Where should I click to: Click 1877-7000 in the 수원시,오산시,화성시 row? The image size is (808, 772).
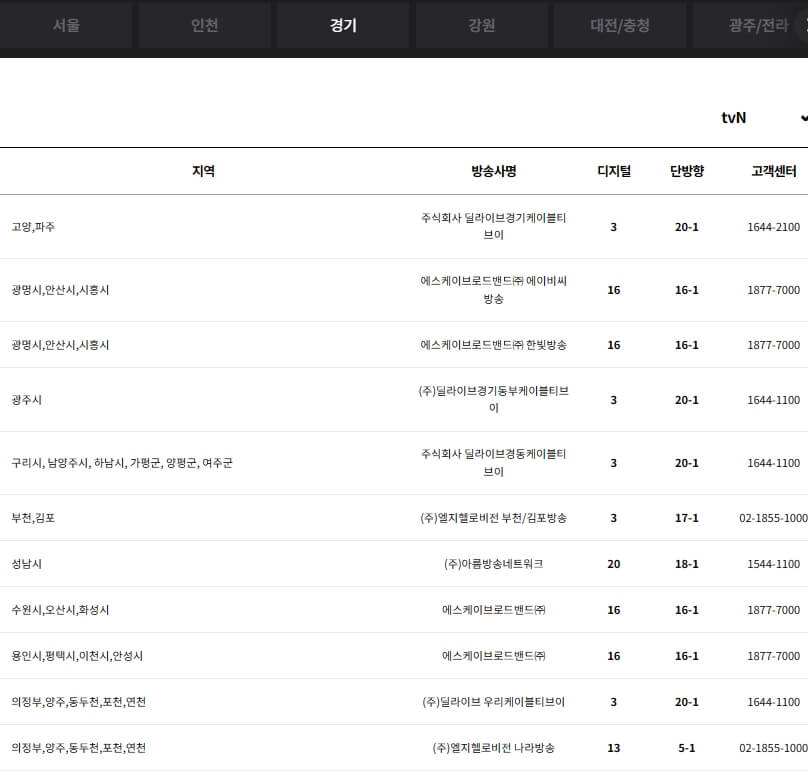click(x=773, y=610)
